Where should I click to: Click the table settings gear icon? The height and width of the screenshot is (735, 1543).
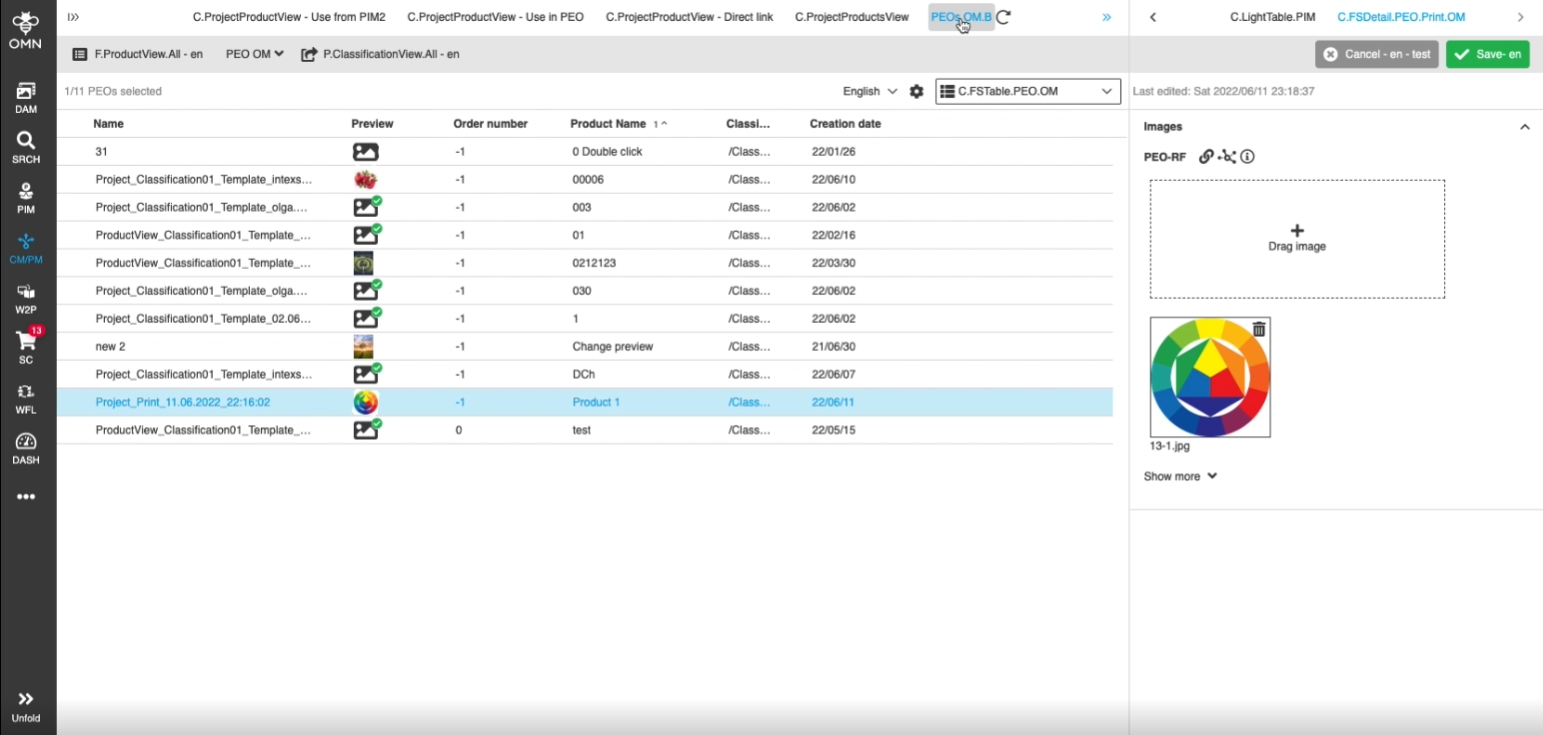pyautogui.click(x=916, y=91)
